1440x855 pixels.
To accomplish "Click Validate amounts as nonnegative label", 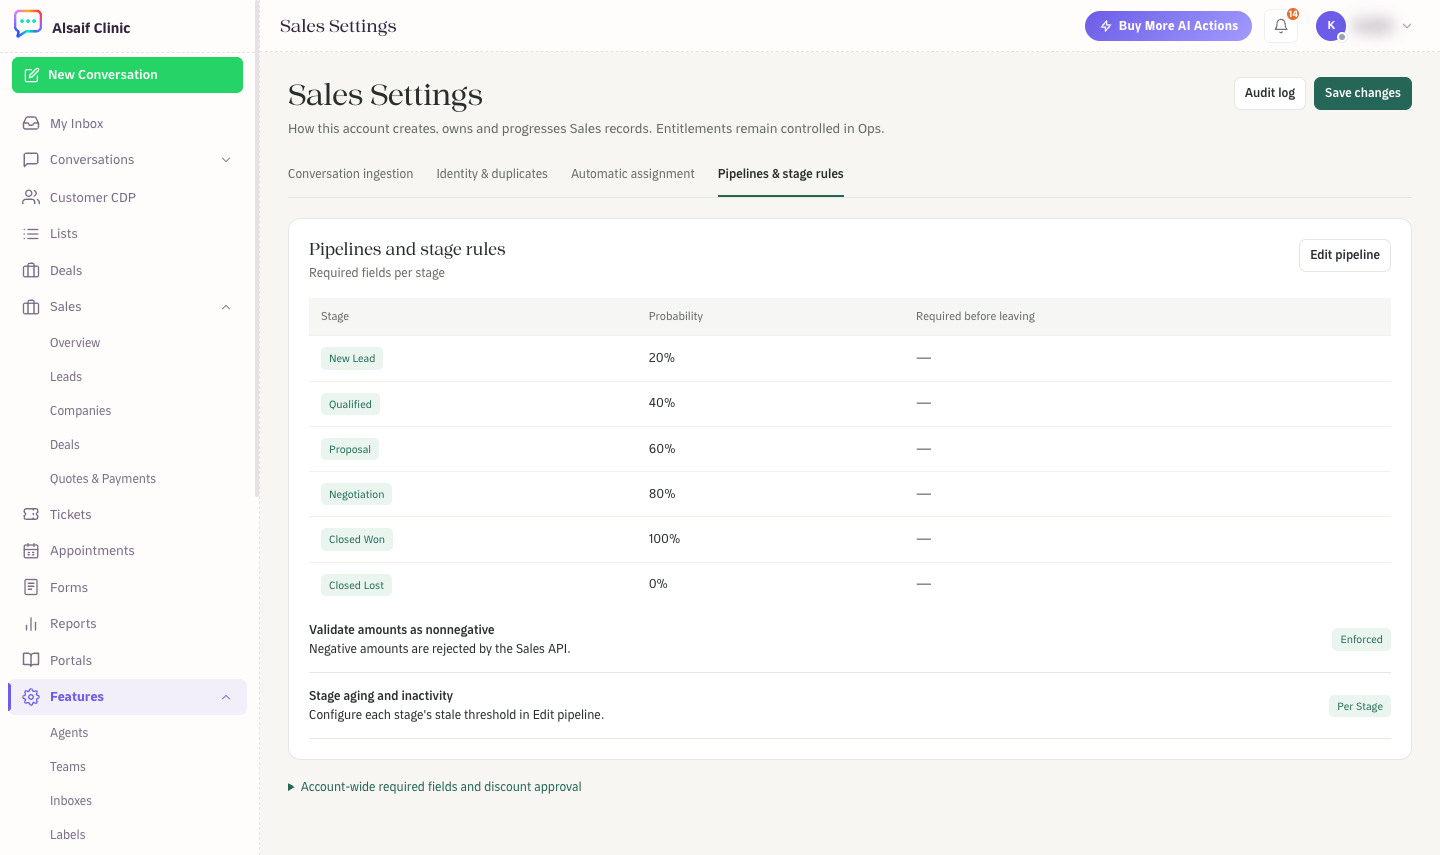I will (402, 630).
